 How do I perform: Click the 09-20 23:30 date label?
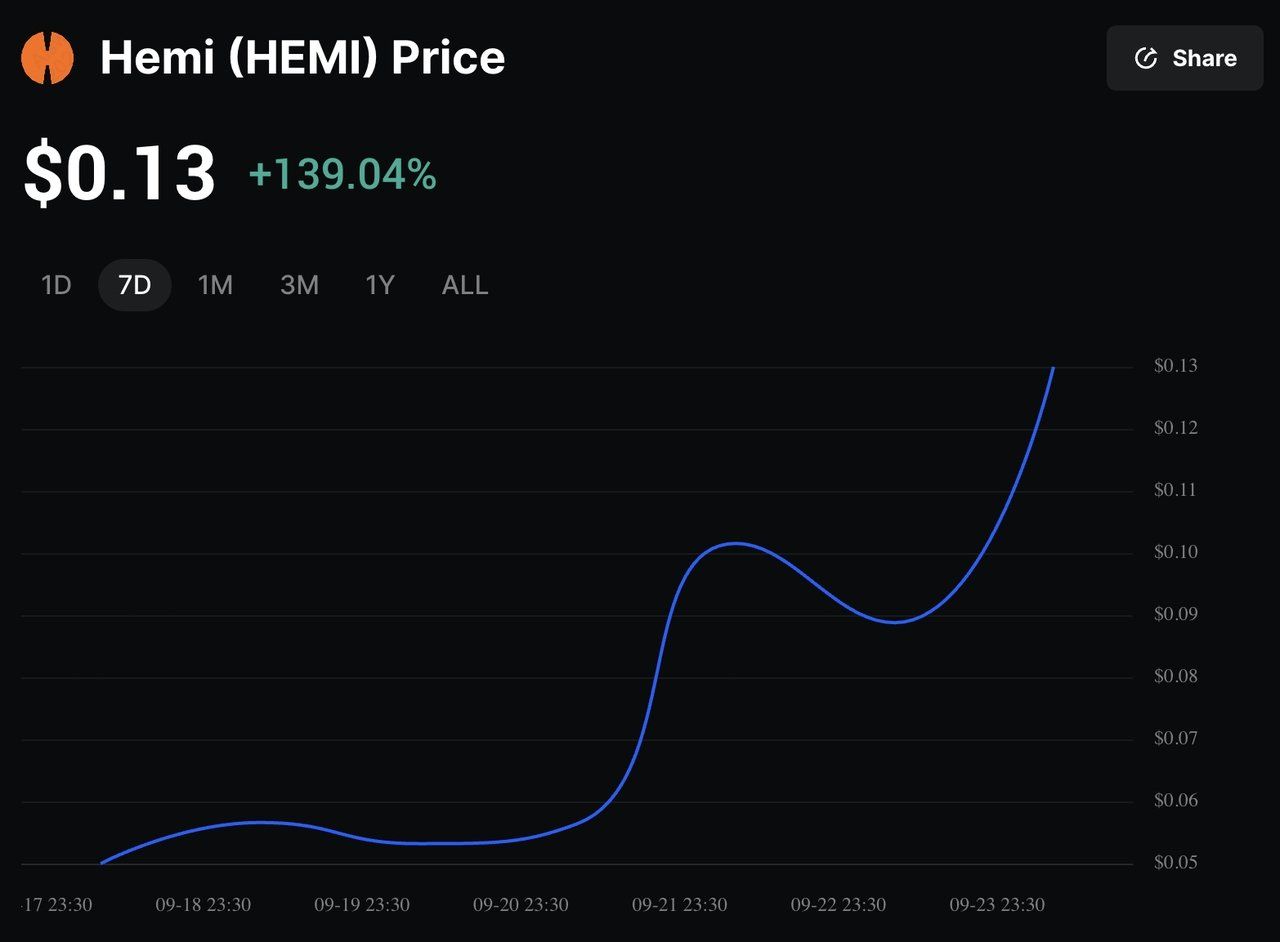point(521,905)
